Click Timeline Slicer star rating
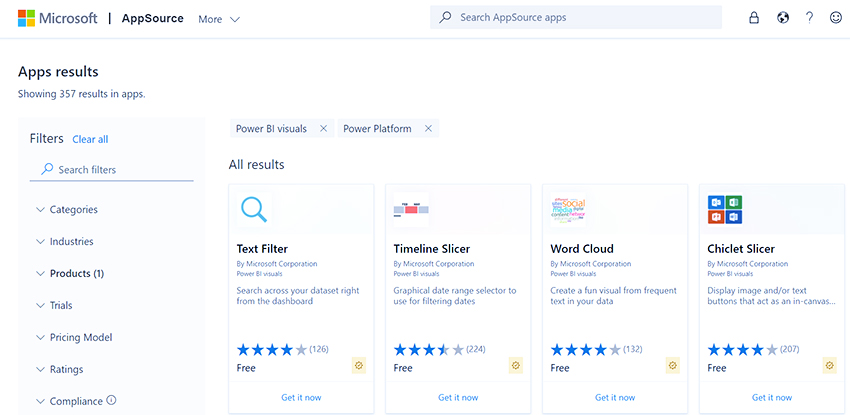The height and width of the screenshot is (415, 850). 429,349
